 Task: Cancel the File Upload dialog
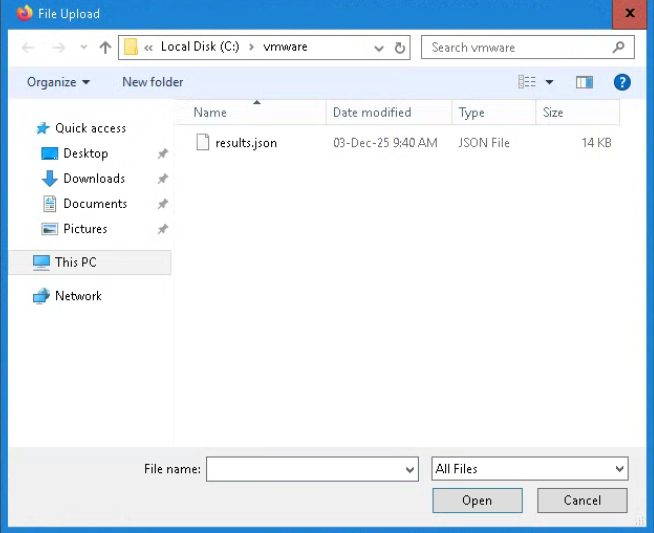click(x=582, y=500)
